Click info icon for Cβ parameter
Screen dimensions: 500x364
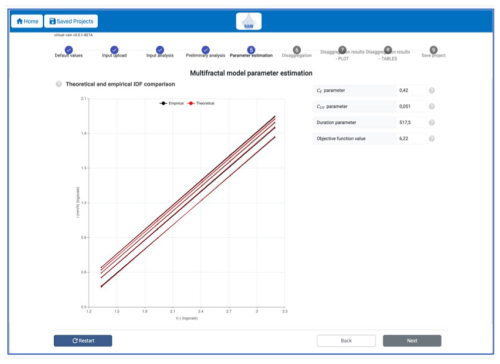(x=432, y=90)
